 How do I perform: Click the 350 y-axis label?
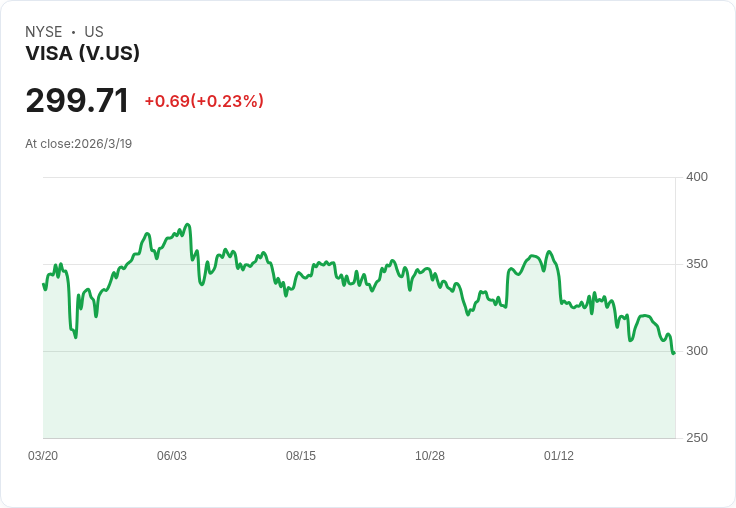point(696,264)
